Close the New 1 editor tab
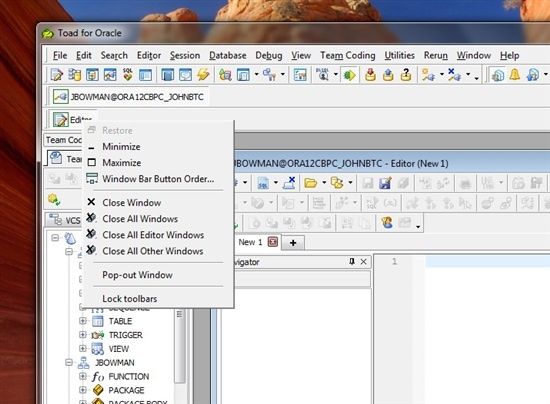 [x=273, y=242]
